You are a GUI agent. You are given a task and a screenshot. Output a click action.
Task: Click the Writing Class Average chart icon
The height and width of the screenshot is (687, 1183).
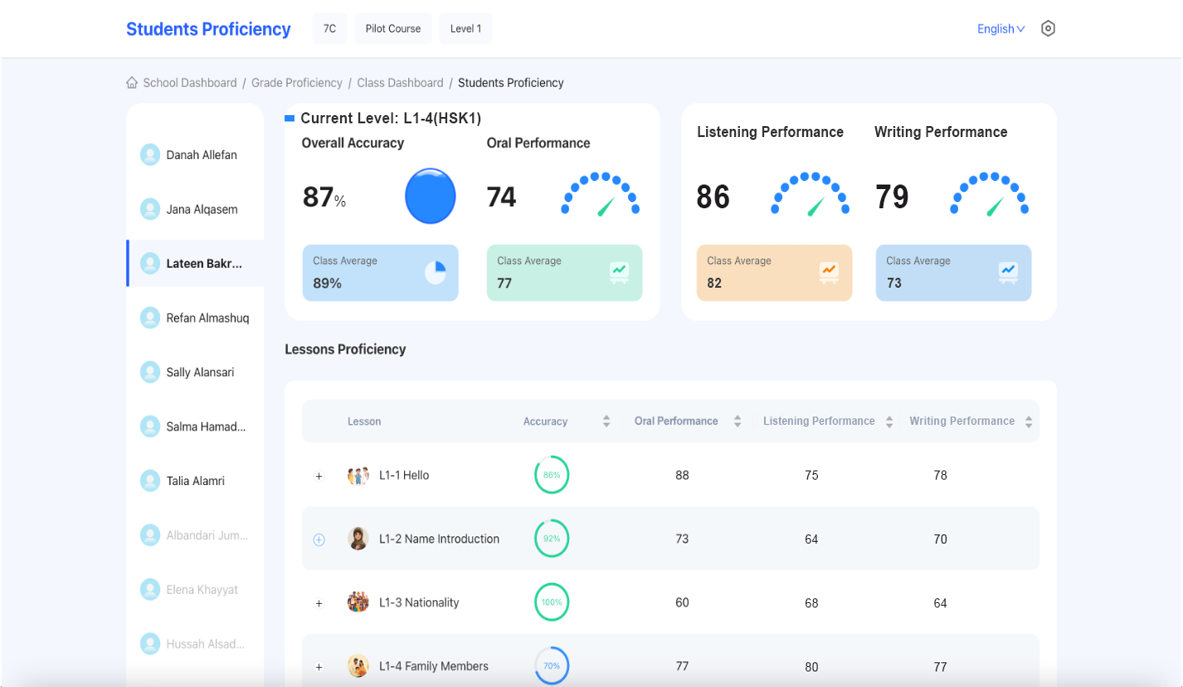1009,272
